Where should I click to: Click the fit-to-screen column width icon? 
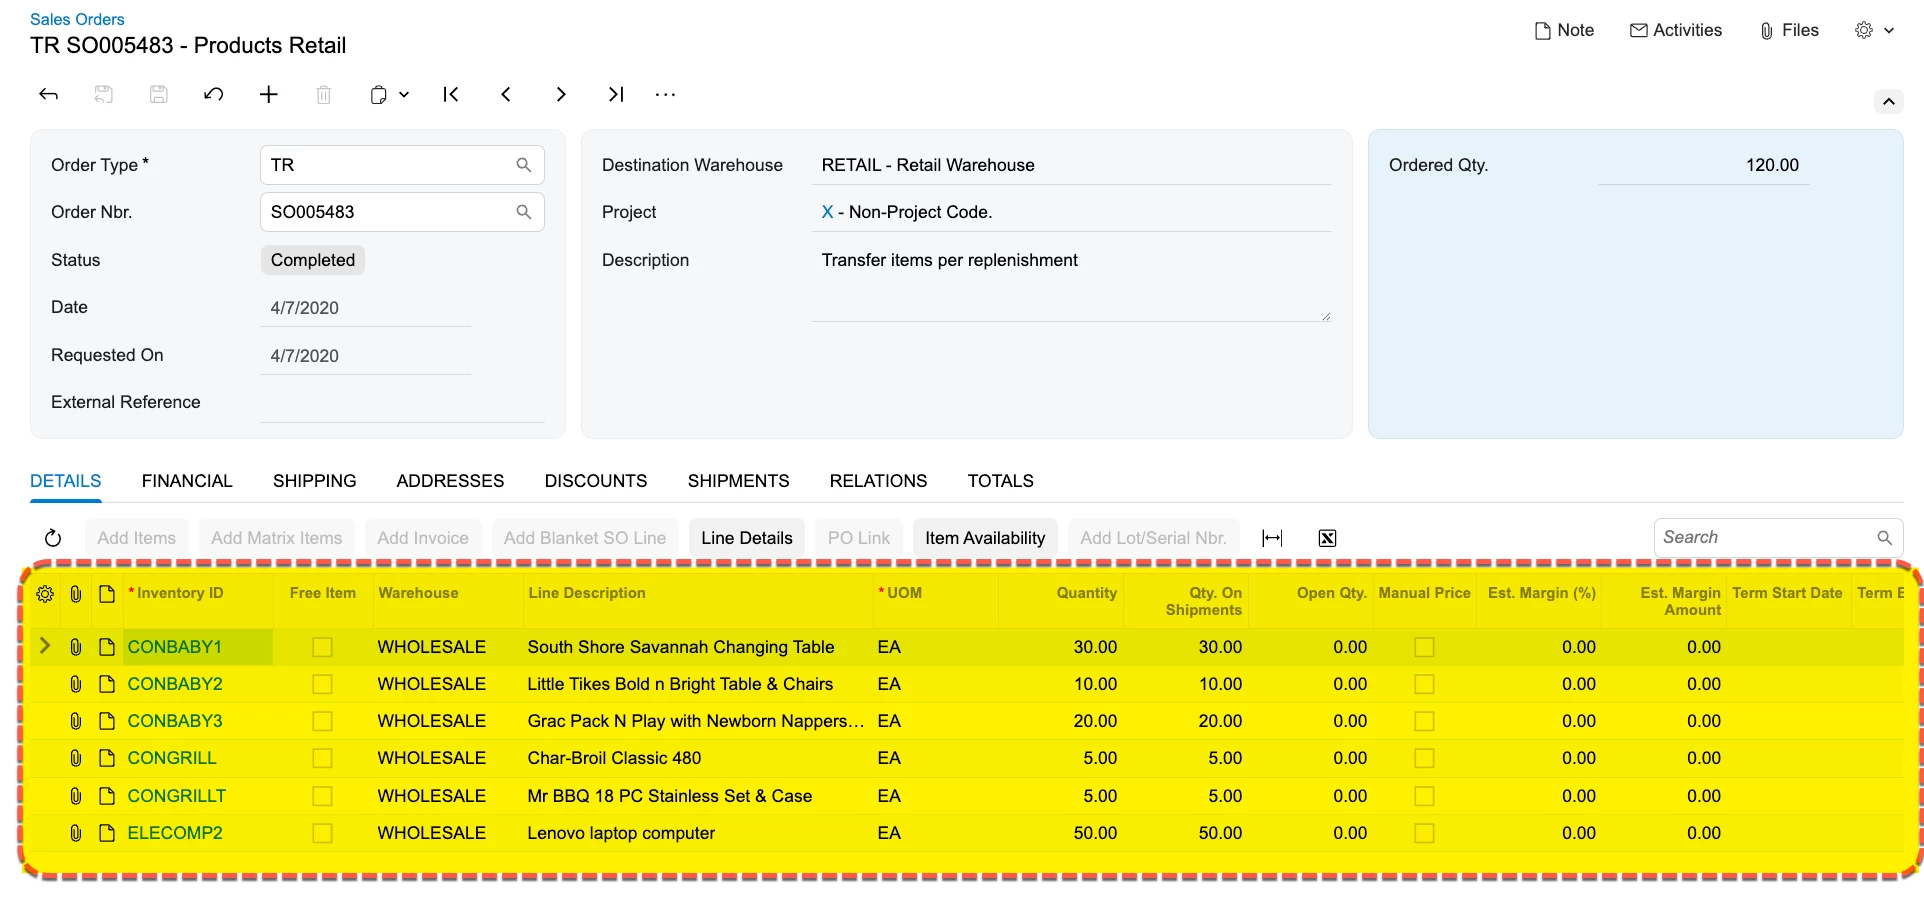click(1272, 538)
